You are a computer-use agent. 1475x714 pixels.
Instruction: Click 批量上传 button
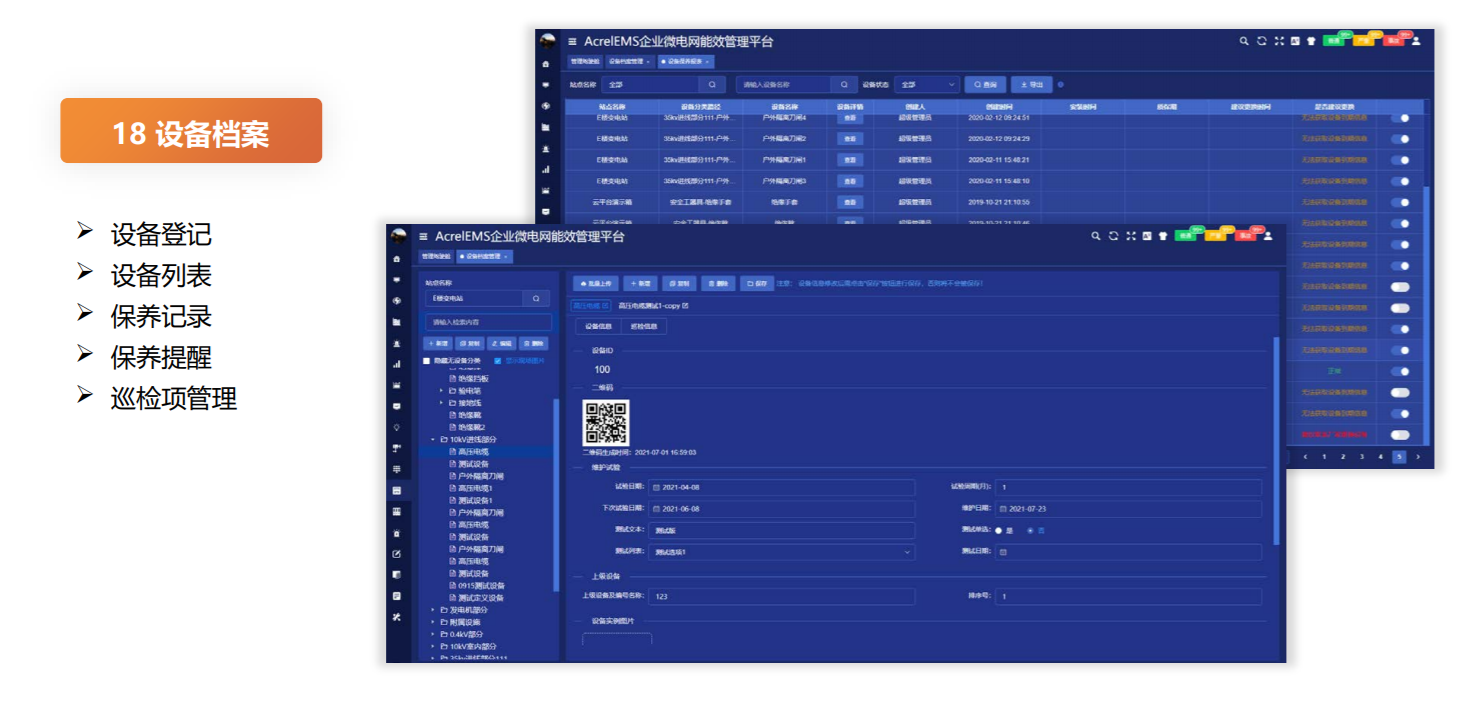pos(596,283)
